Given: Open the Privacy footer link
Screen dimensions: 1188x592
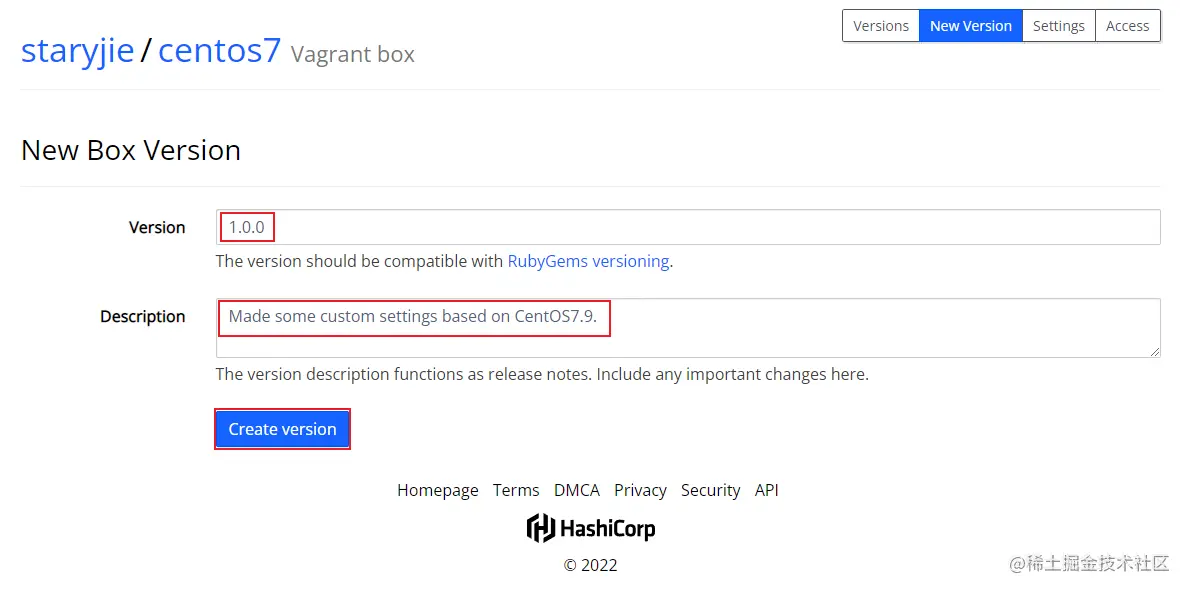Looking at the screenshot, I should (x=640, y=490).
